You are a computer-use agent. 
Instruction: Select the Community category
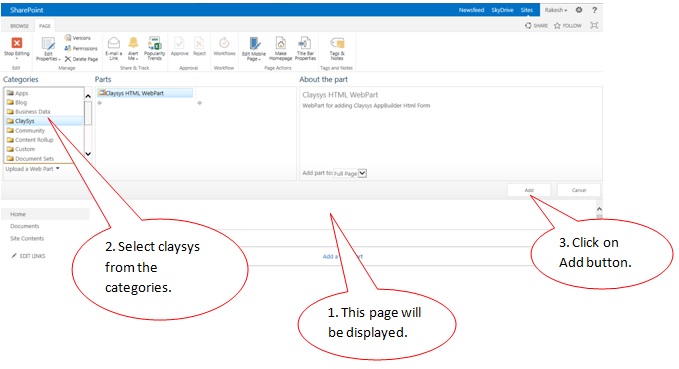tap(26, 130)
